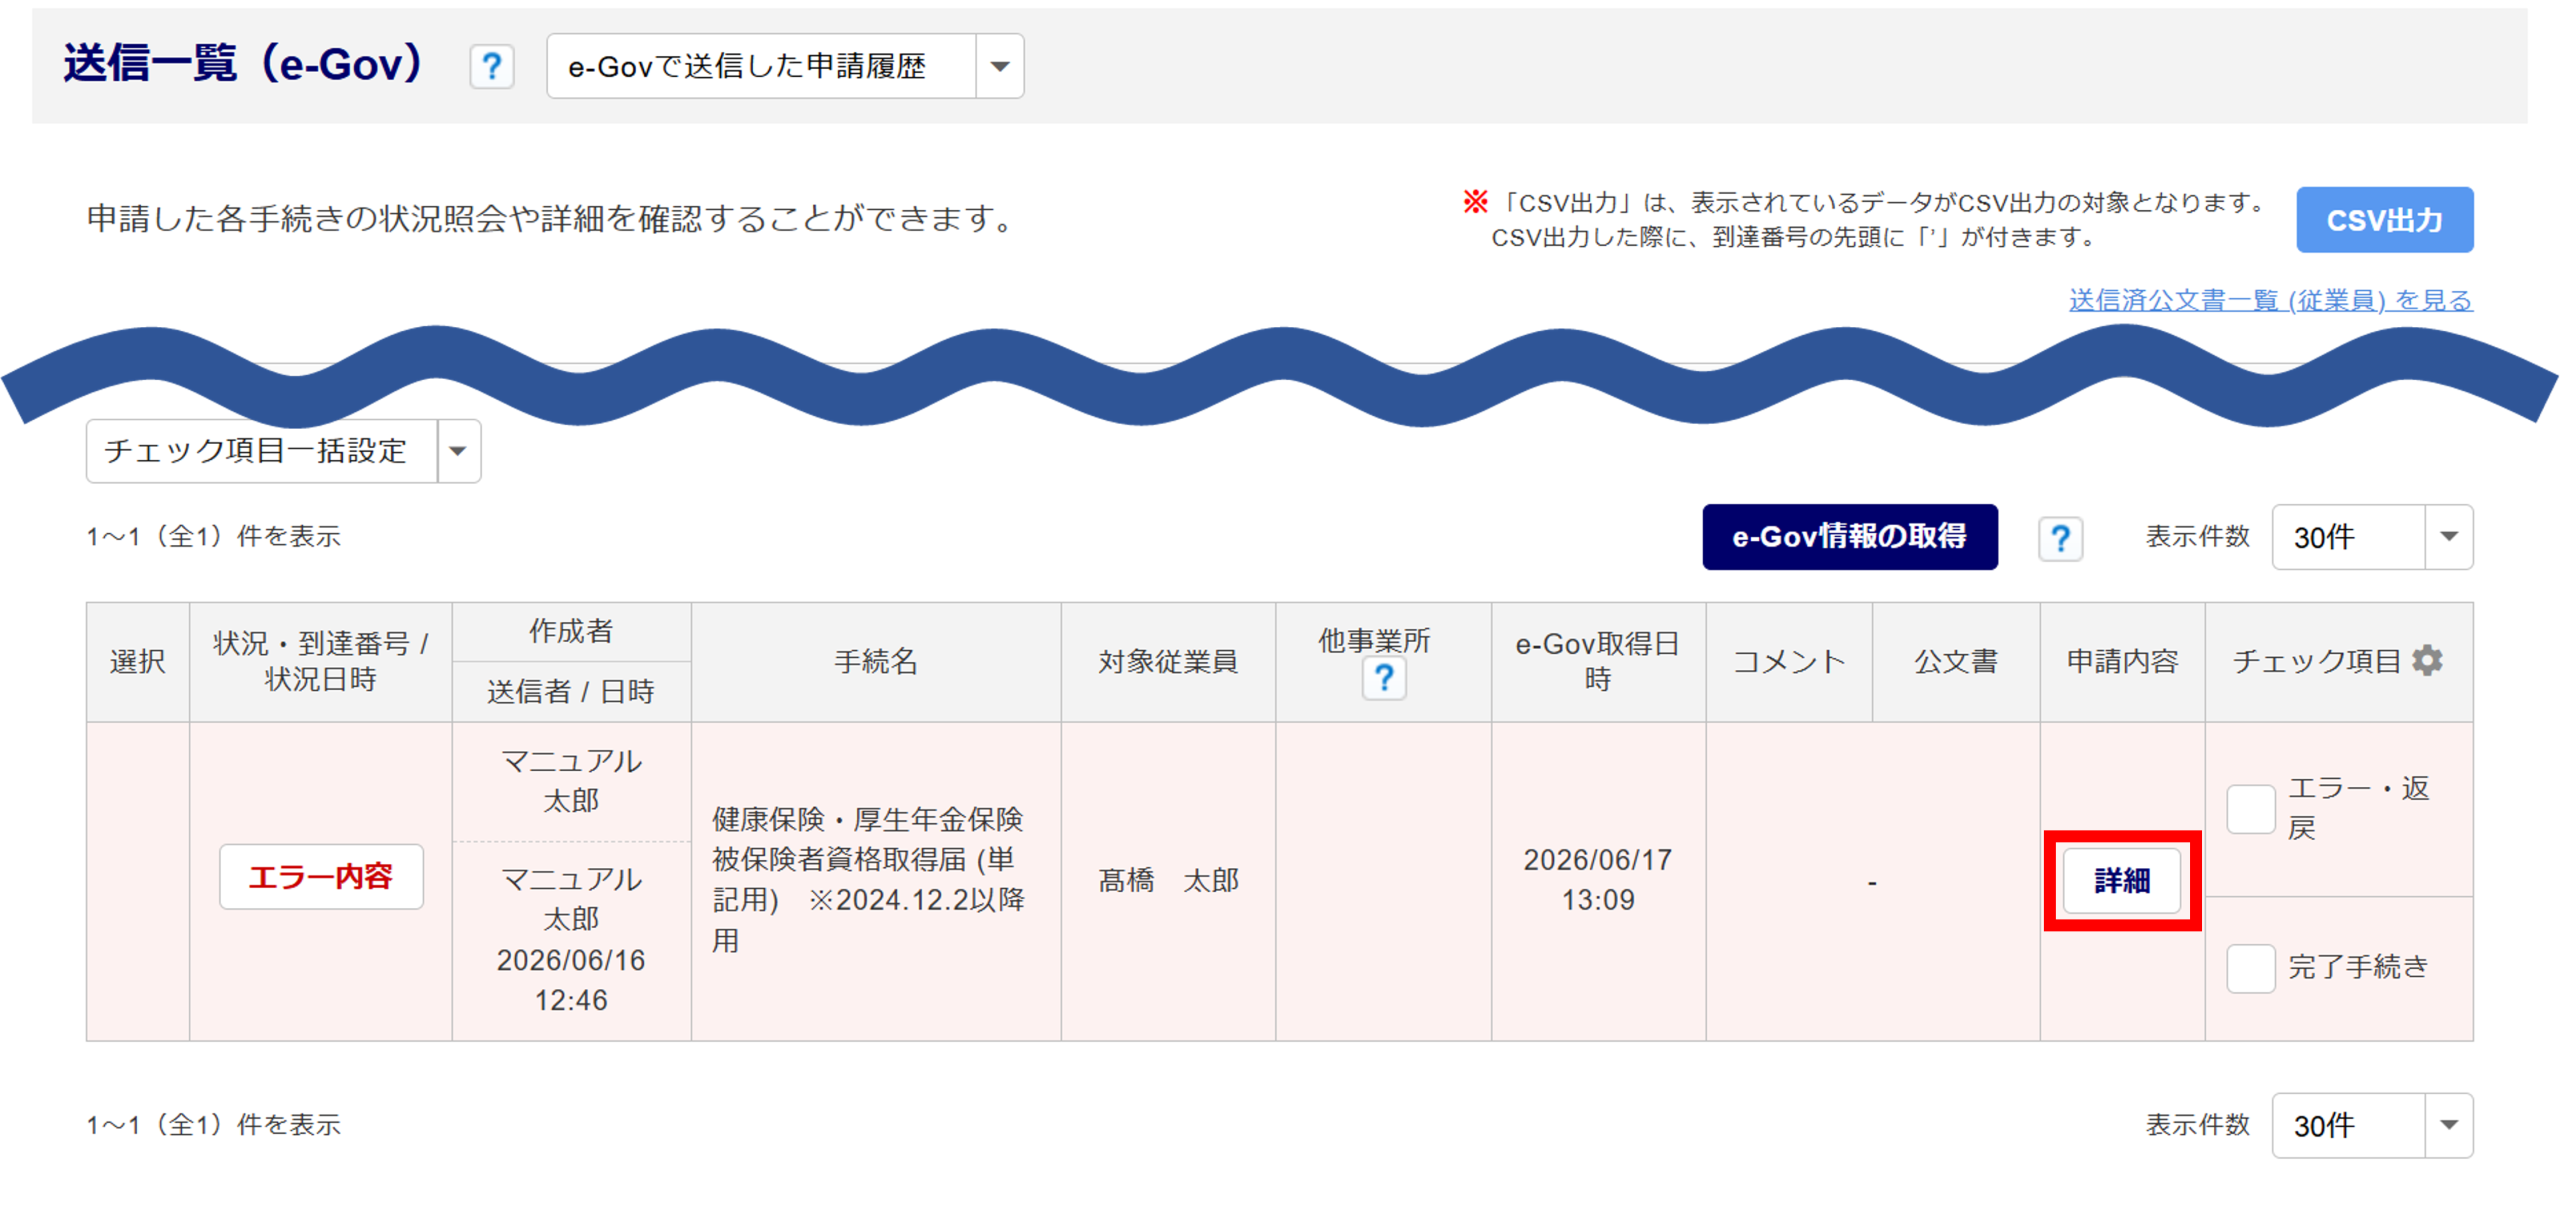Click the 詳細 button in 申請内容 column
Screen dimensions: 2560x1215
(x=2121, y=881)
